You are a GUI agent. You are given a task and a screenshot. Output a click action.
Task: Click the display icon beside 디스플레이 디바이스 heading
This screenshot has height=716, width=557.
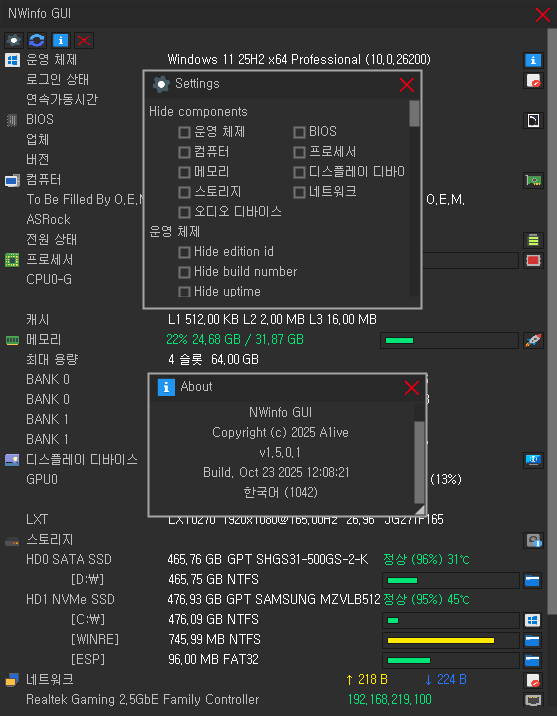coord(12,460)
